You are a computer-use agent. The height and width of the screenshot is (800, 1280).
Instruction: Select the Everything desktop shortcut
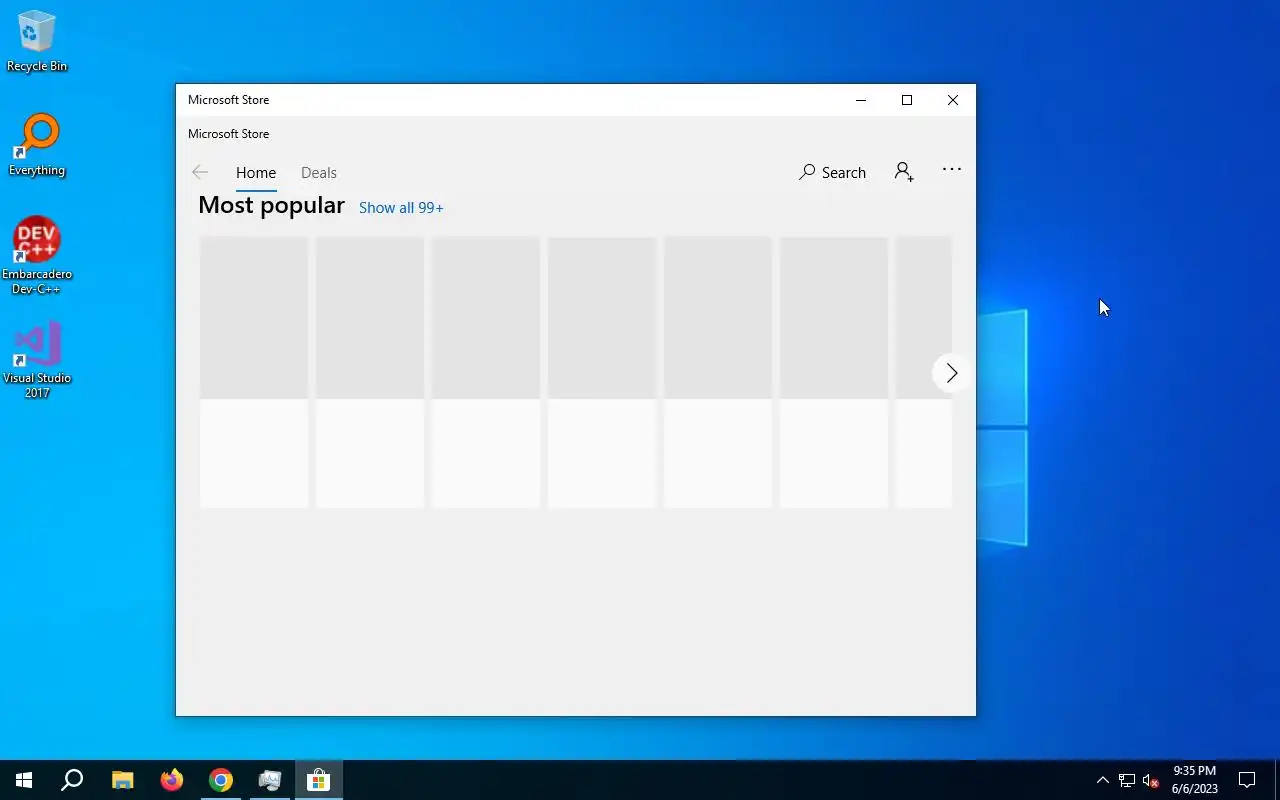tap(37, 146)
